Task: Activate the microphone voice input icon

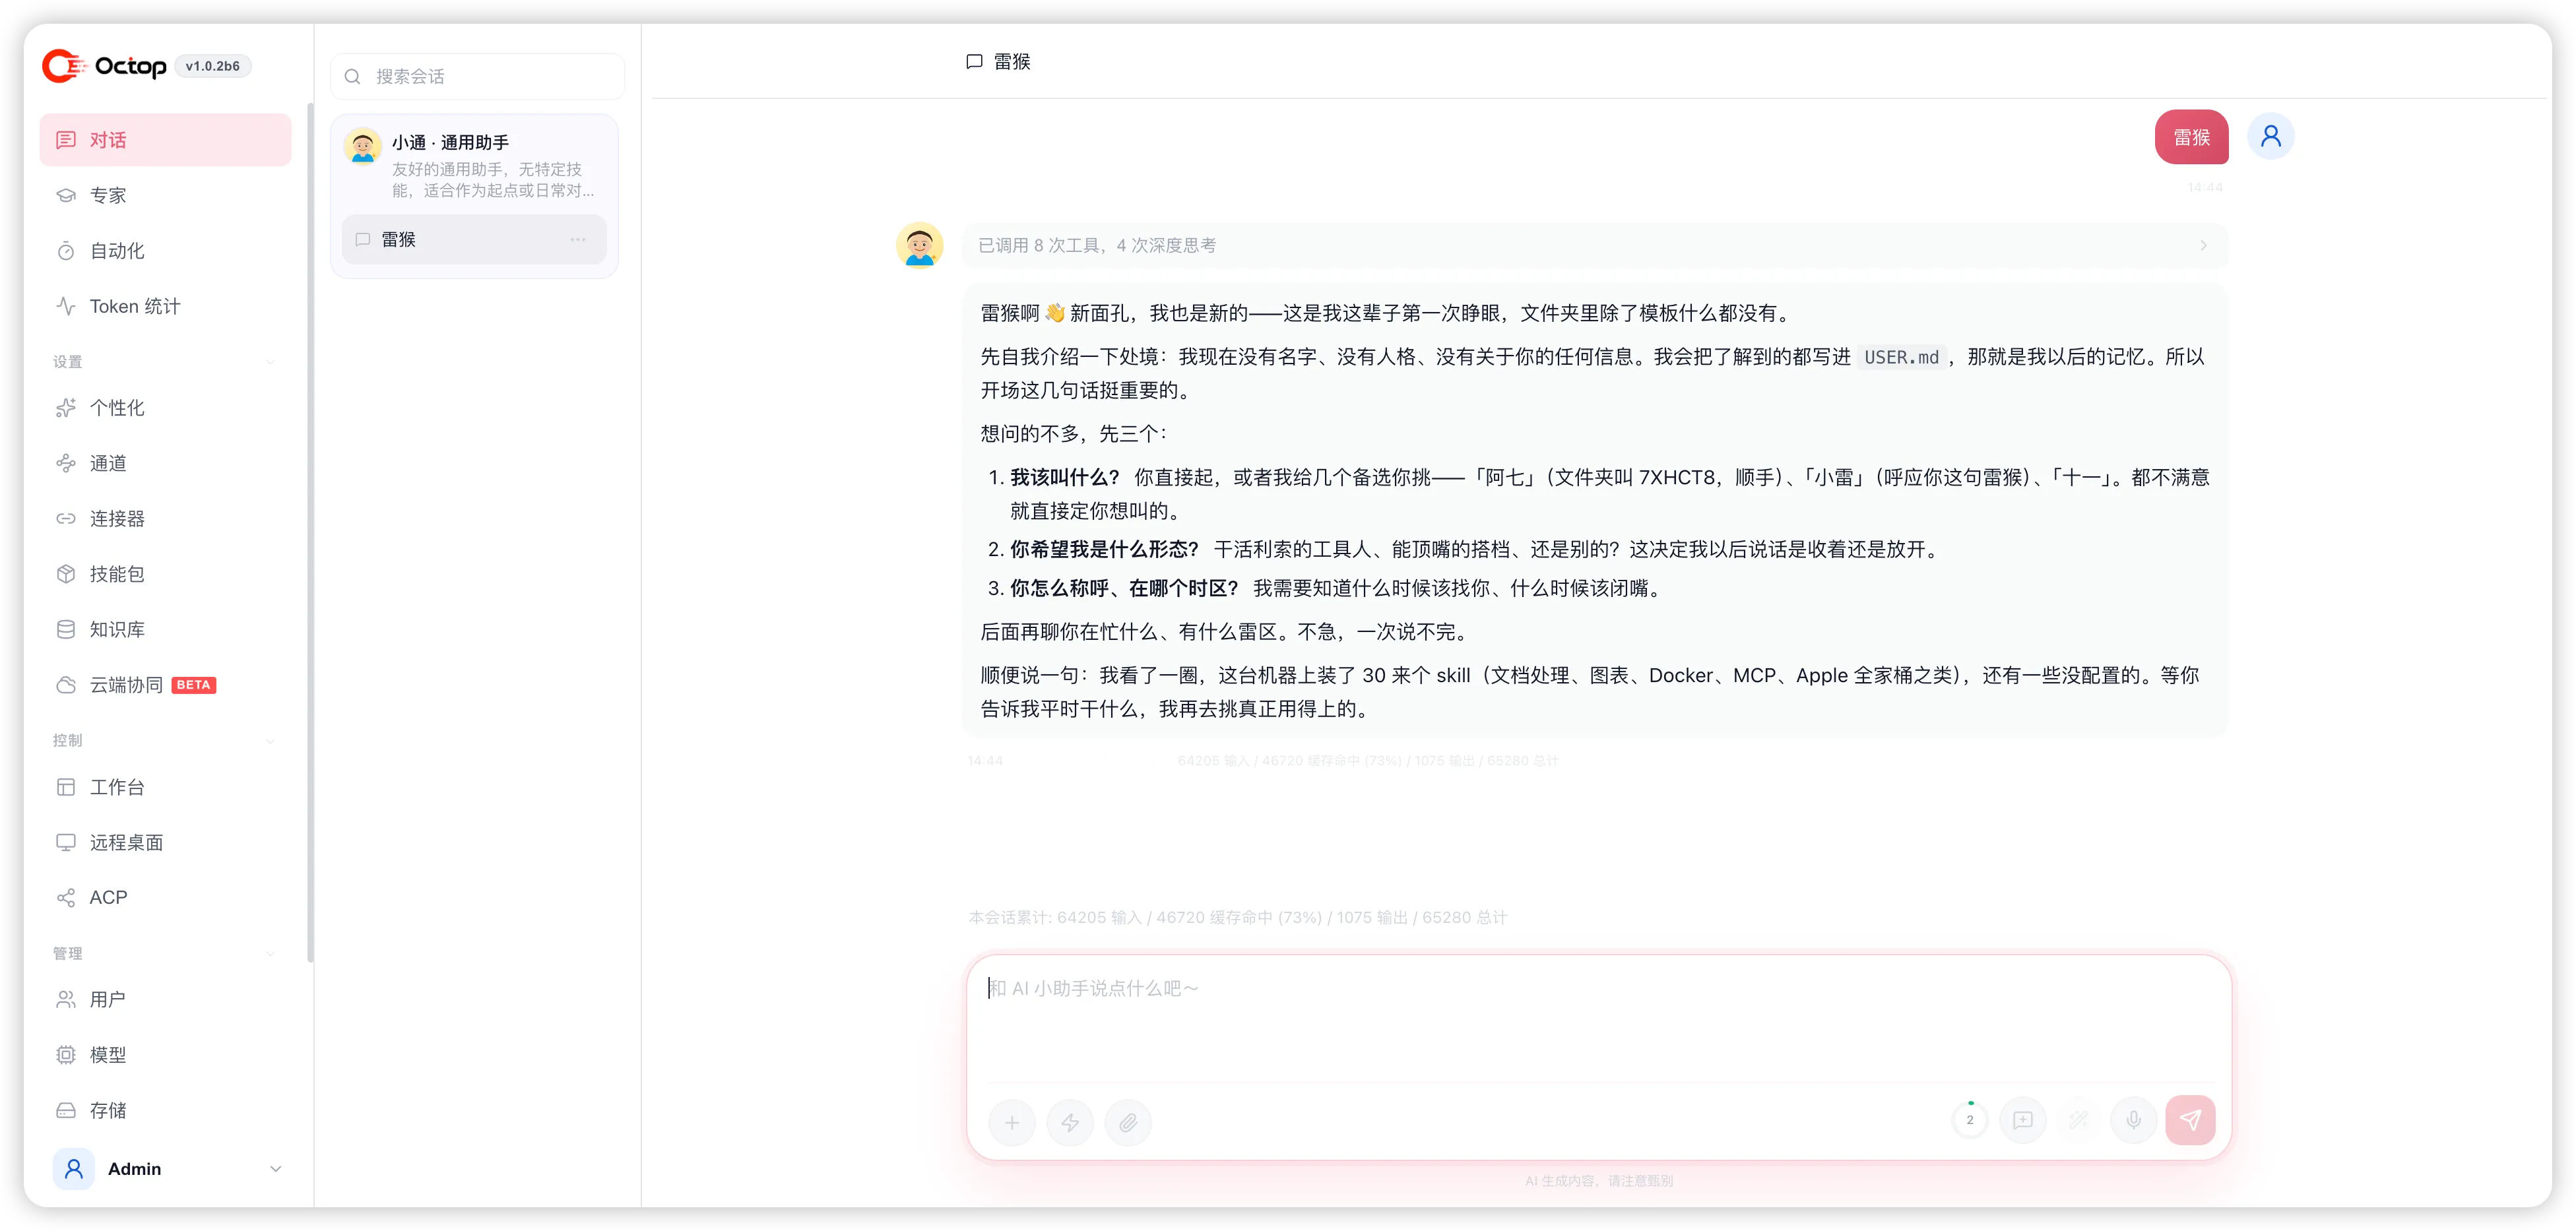Action: [2133, 1120]
